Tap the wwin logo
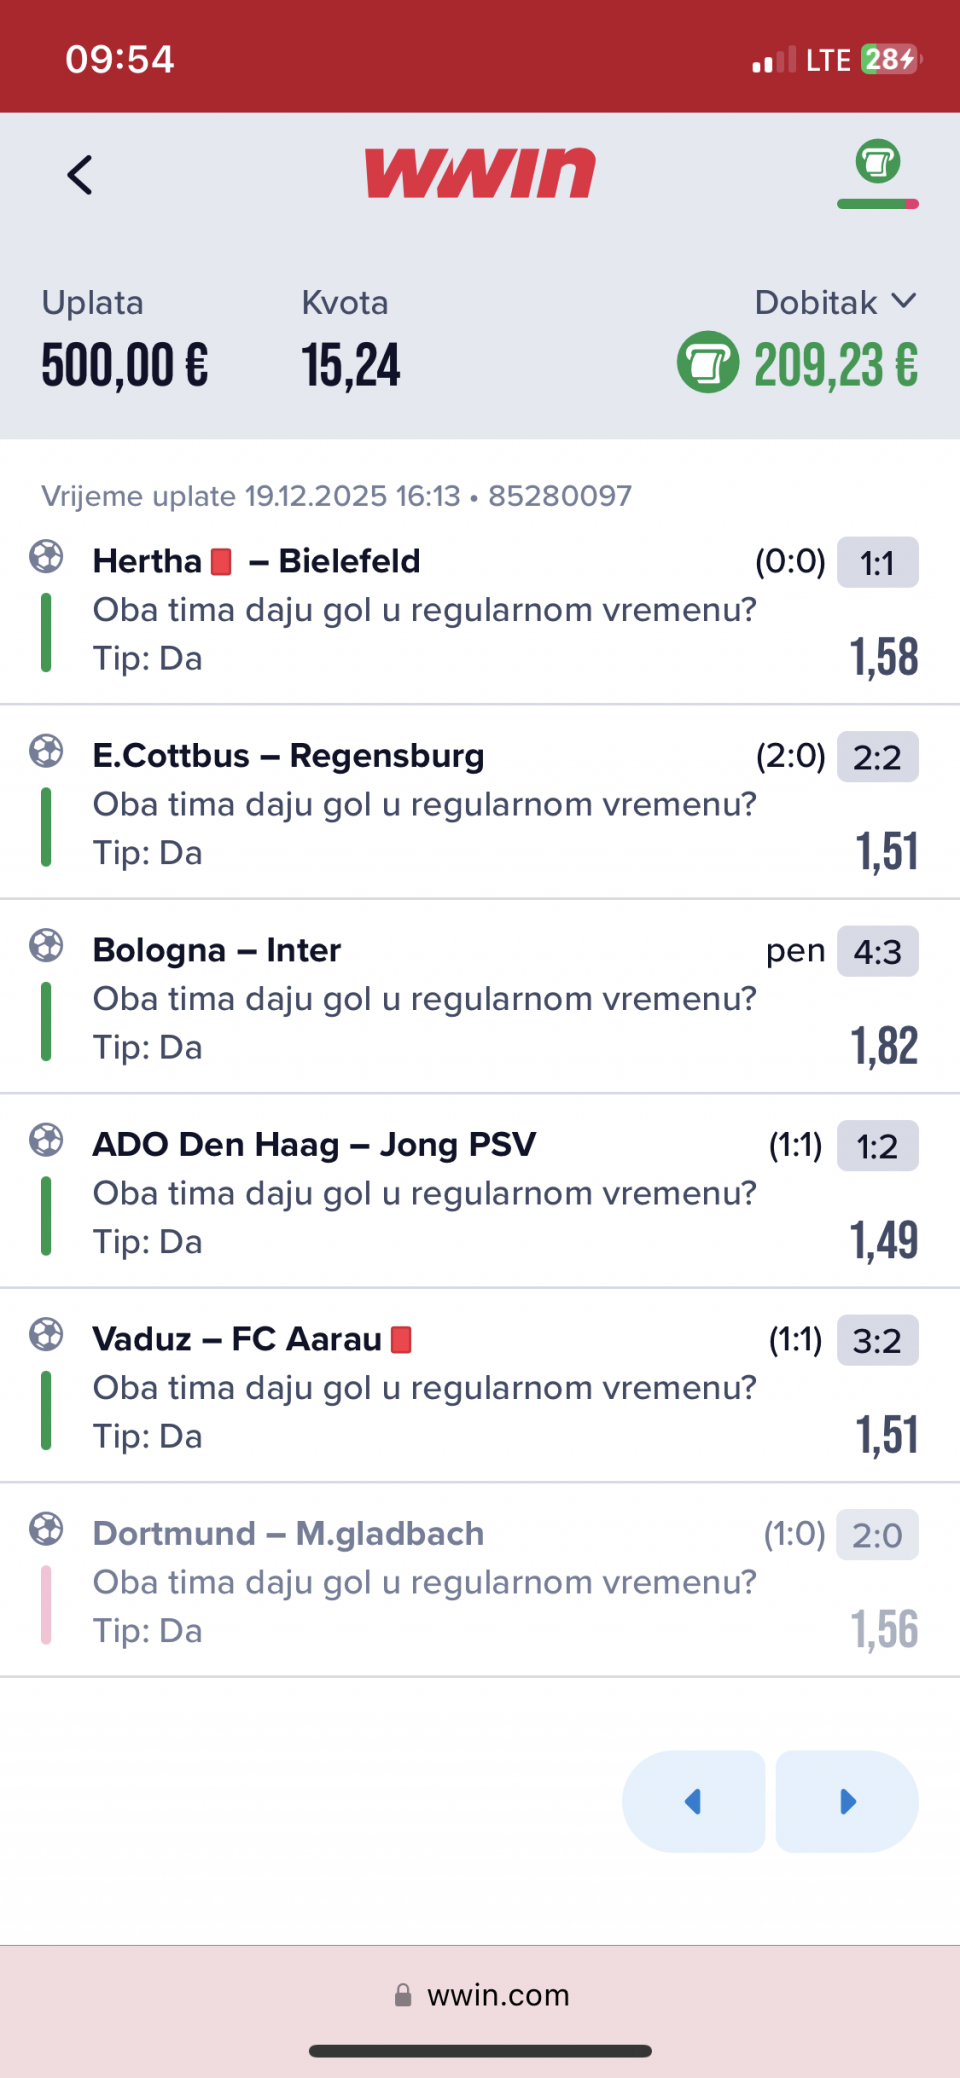Image resolution: width=960 pixels, height=2078 pixels. [480, 173]
